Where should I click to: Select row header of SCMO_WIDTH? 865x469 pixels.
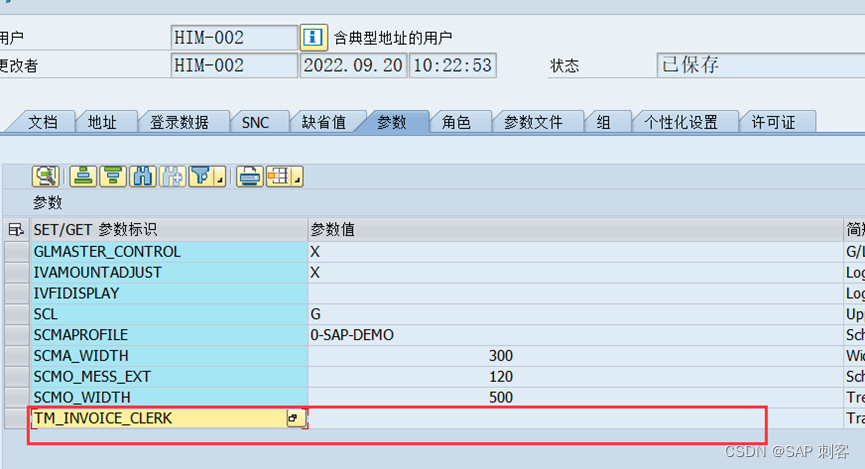17,397
